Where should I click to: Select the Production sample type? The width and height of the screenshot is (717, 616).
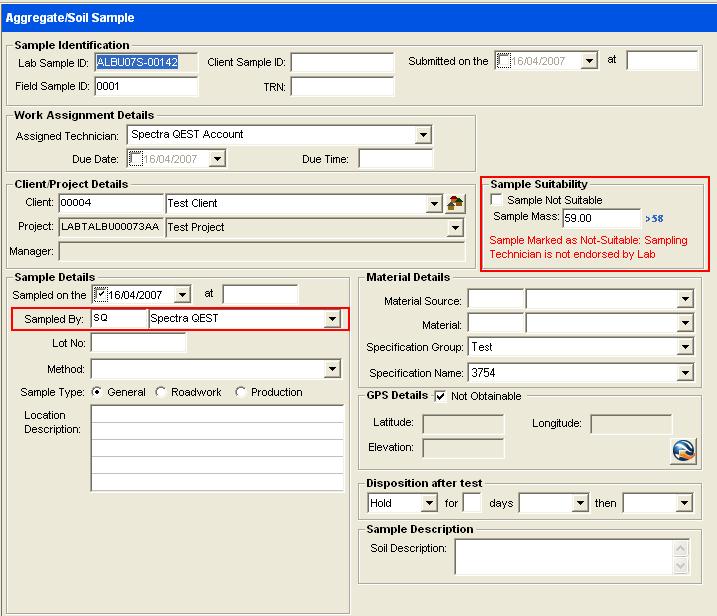point(240,392)
